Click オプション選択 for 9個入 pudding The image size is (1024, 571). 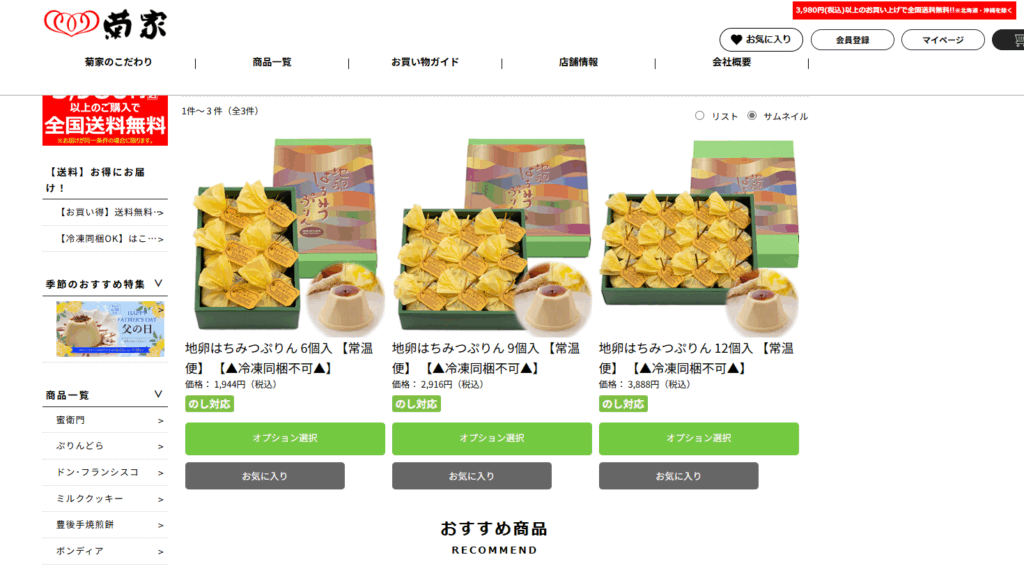tap(492, 438)
